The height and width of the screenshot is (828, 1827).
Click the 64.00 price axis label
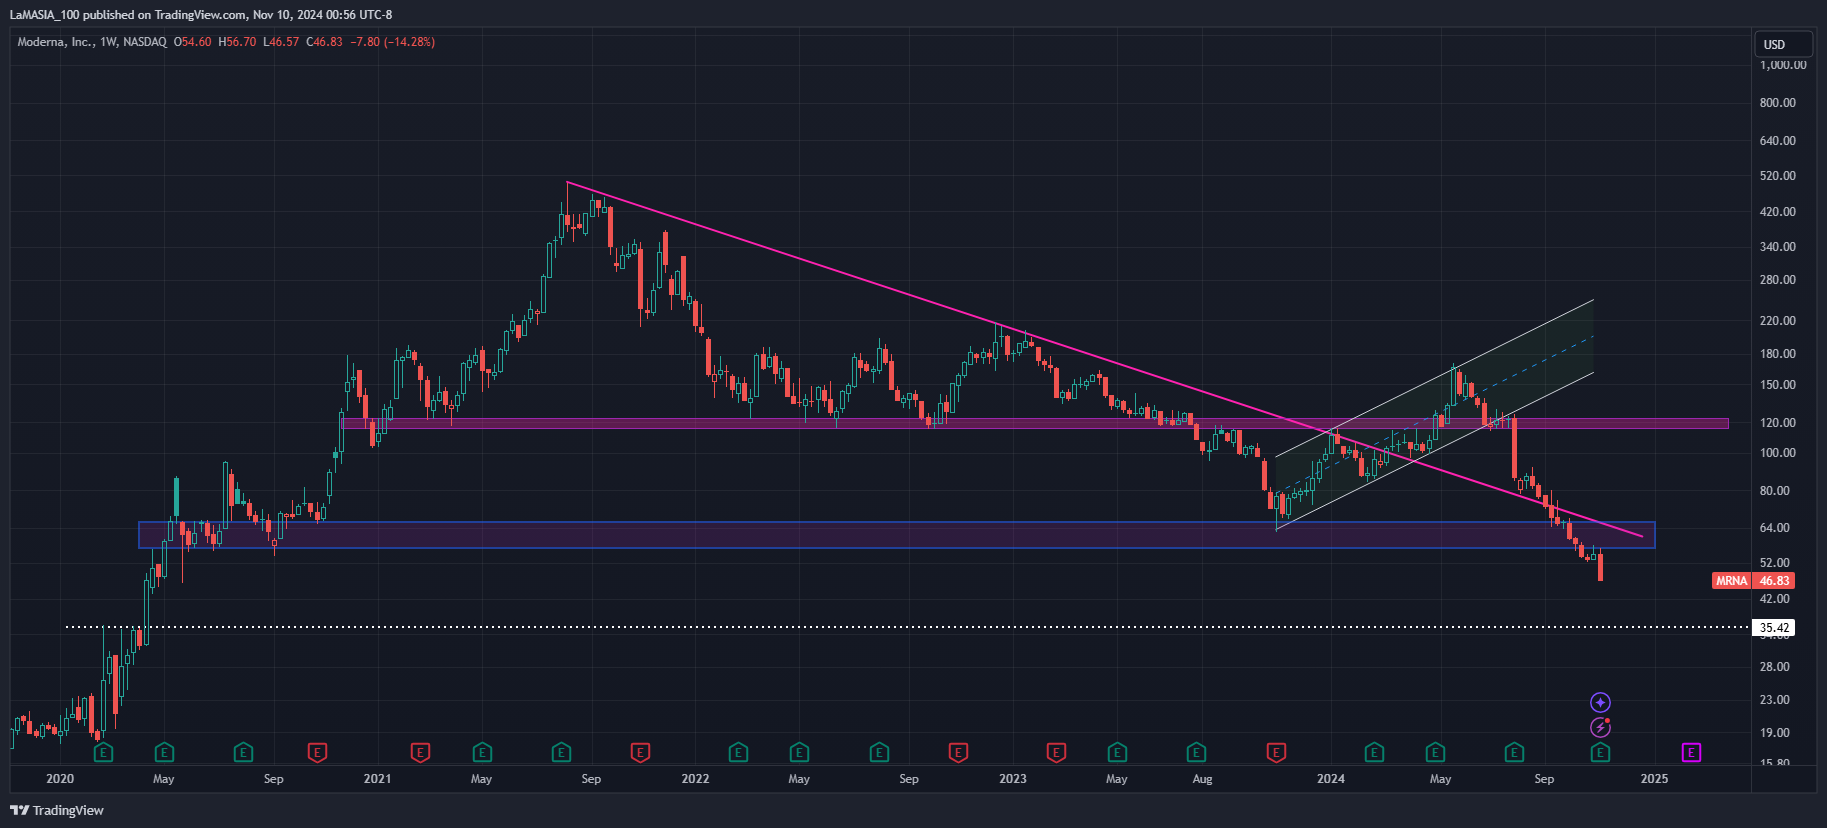1775,528
